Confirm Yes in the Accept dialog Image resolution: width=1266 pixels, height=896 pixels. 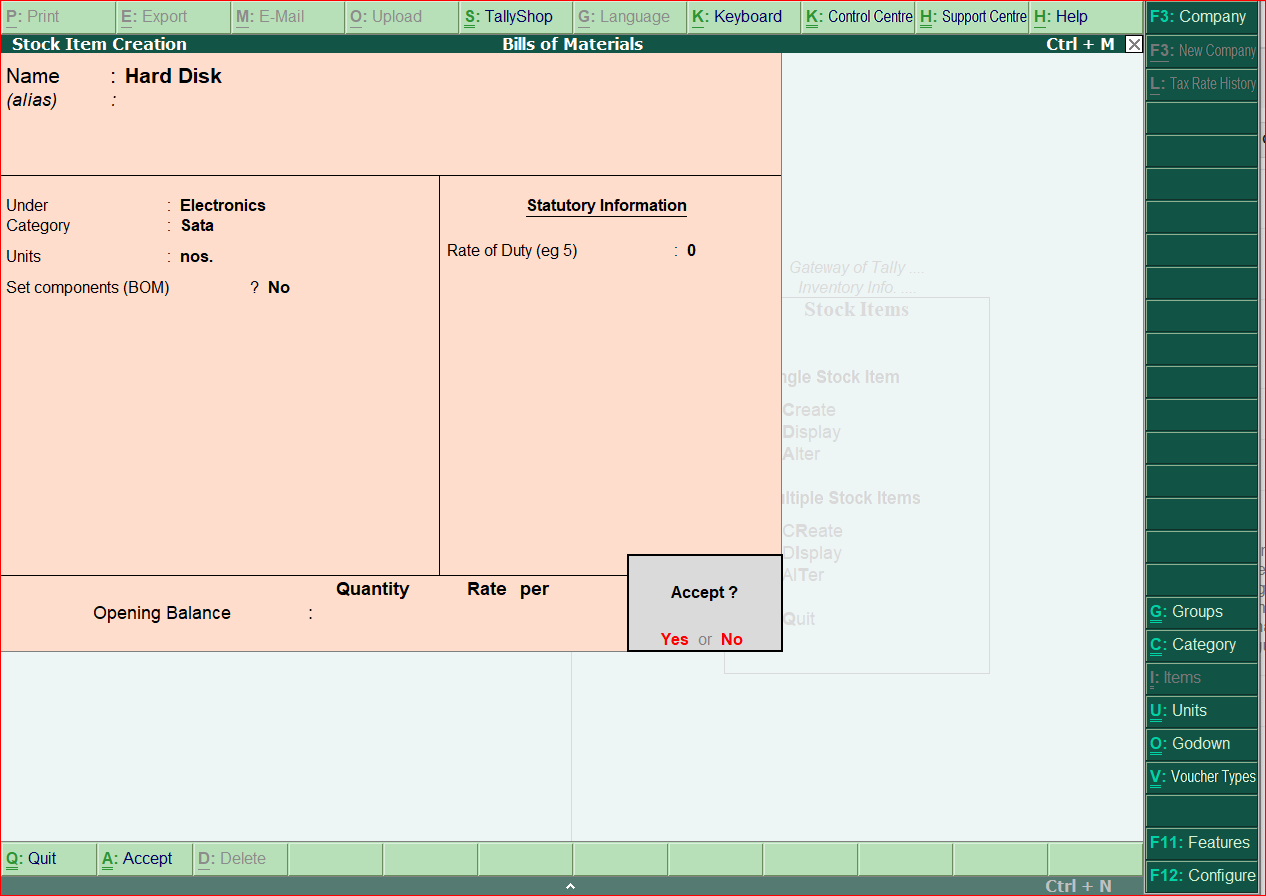click(x=675, y=639)
